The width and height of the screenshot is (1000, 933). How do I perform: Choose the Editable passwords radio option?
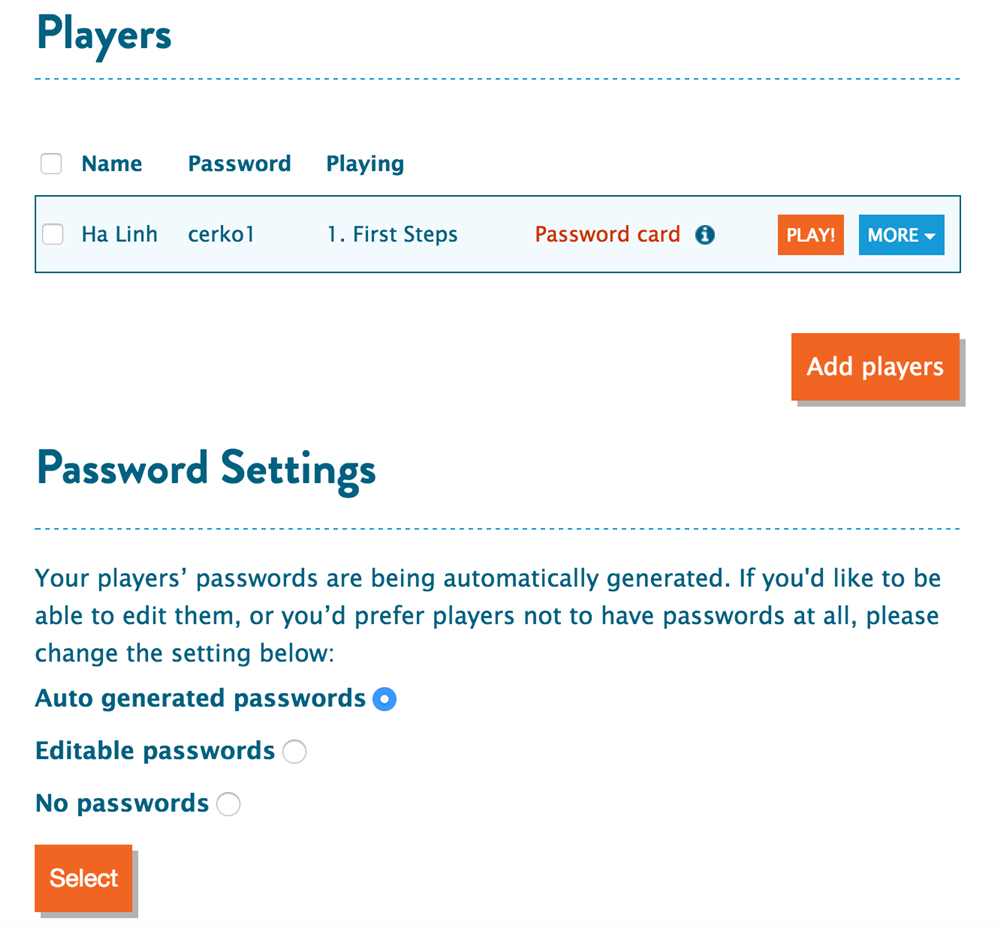pyautogui.click(x=294, y=752)
